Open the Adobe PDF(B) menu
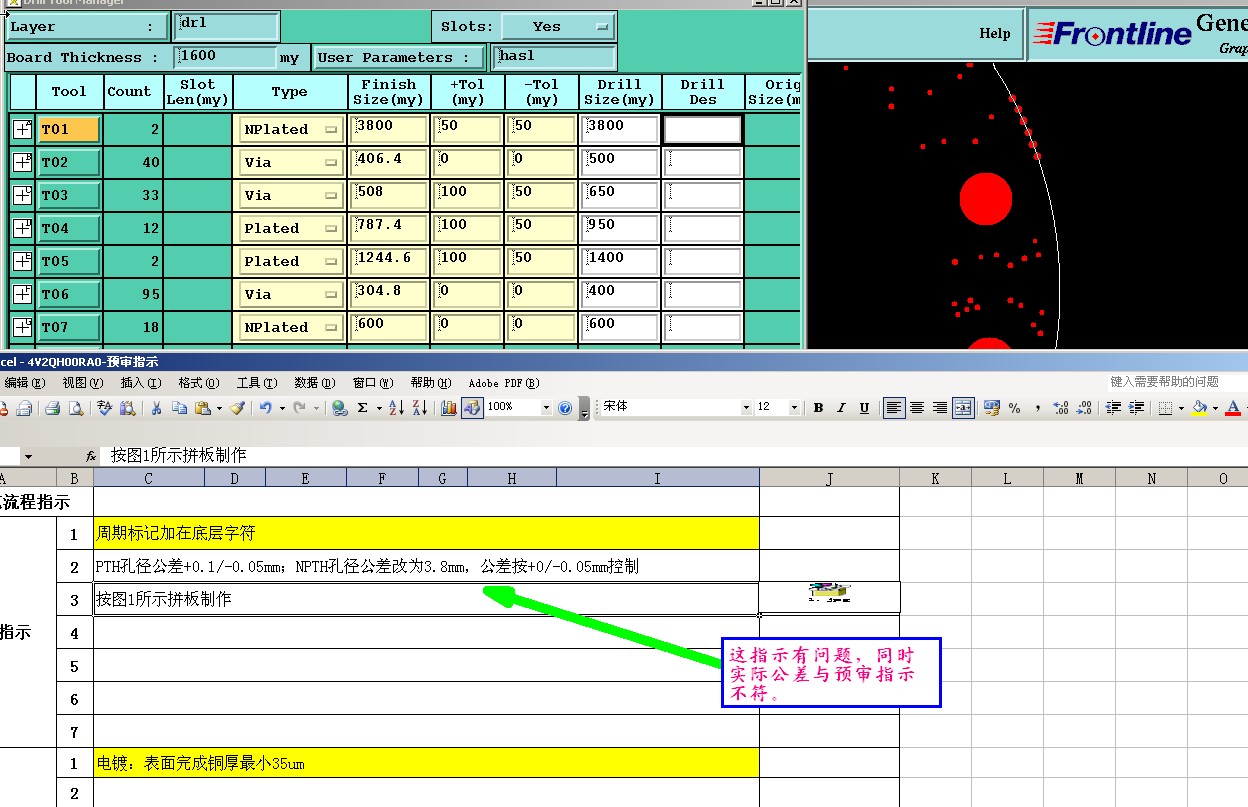This screenshot has width=1248, height=807. (504, 383)
